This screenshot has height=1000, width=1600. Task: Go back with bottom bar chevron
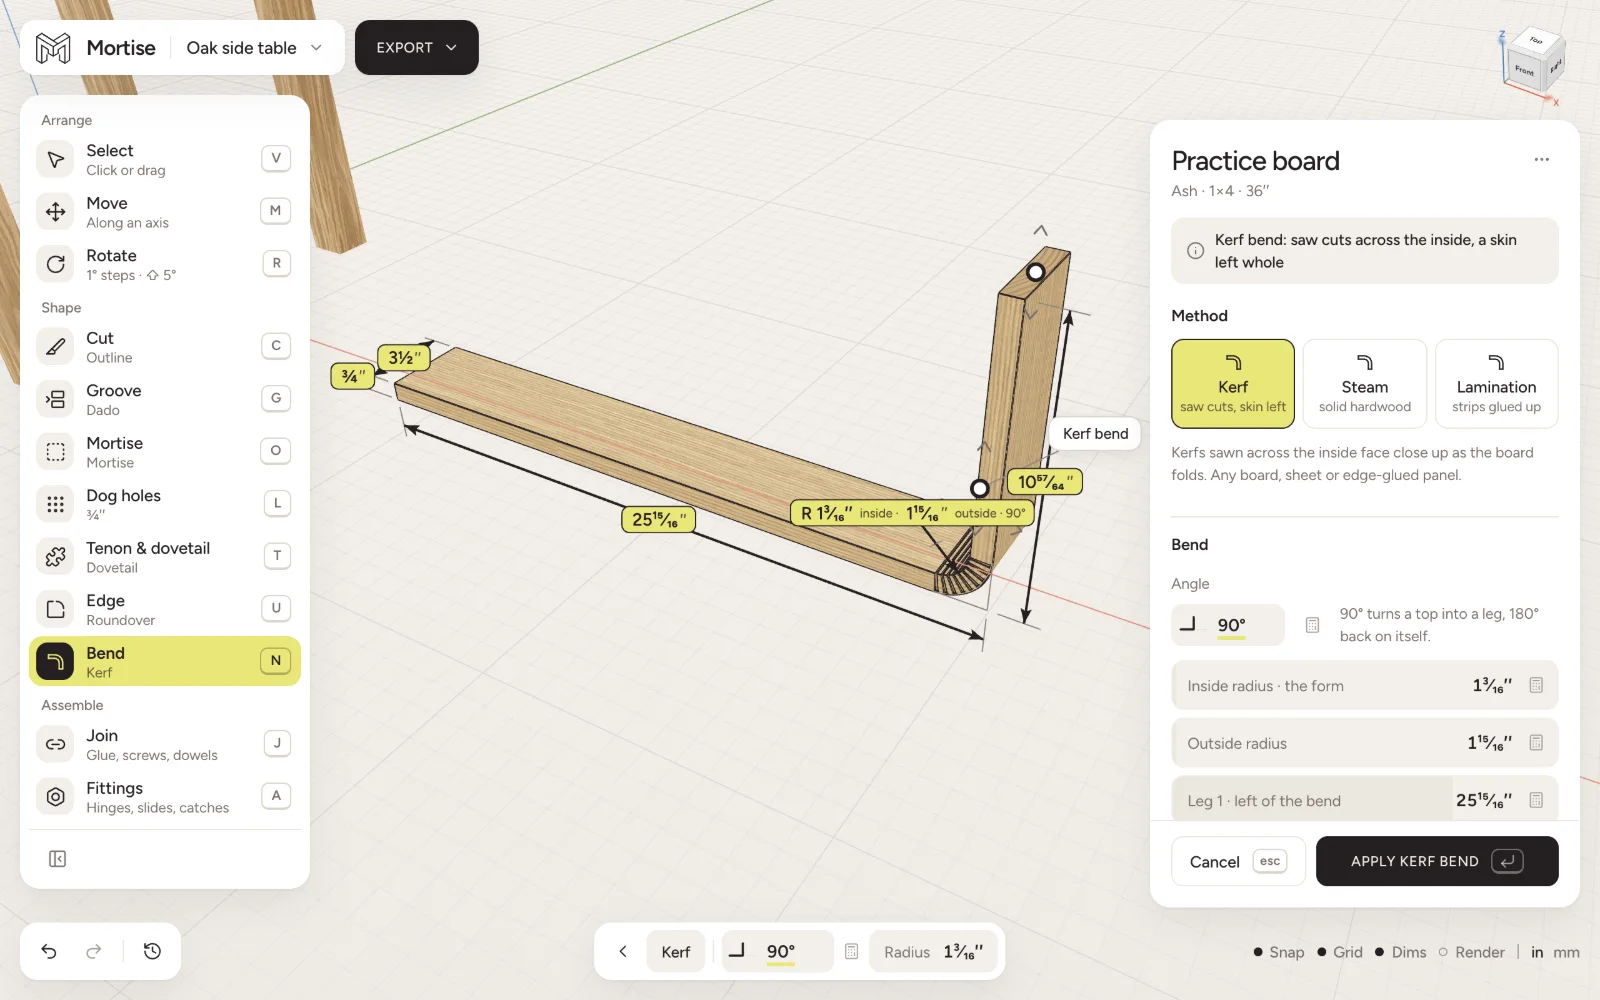tap(622, 951)
